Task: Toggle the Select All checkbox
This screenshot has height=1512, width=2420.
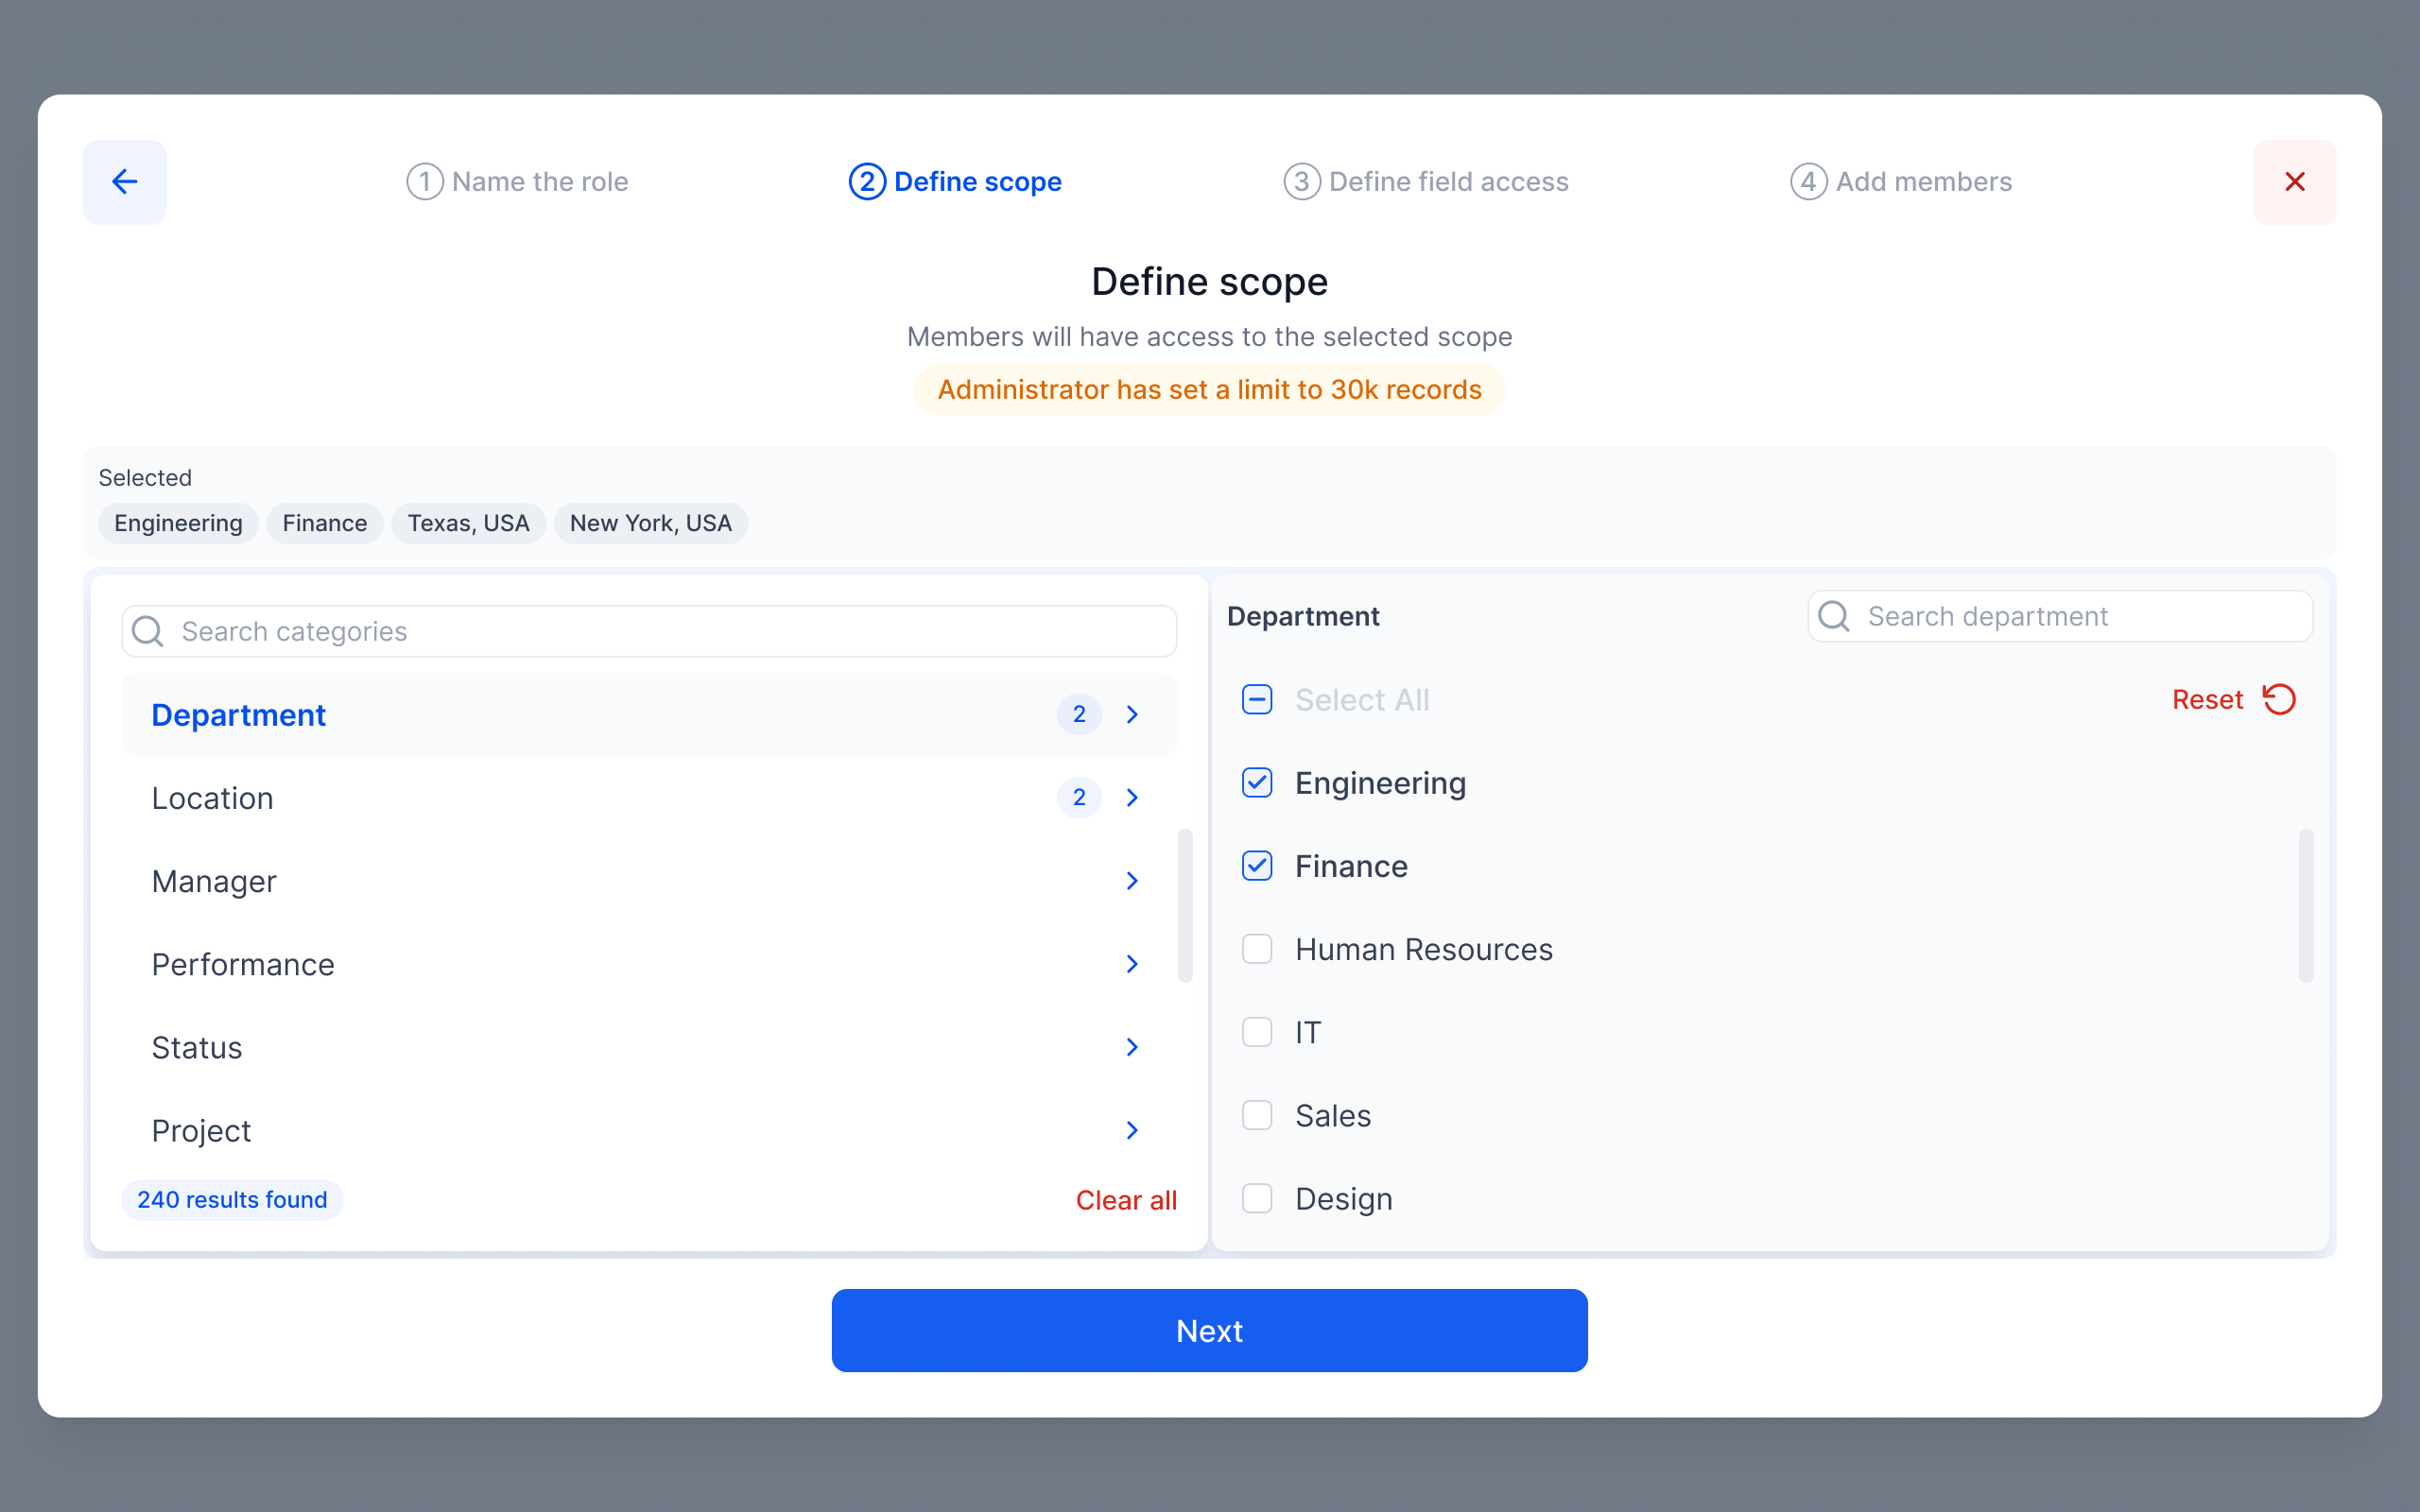Action: (1257, 699)
